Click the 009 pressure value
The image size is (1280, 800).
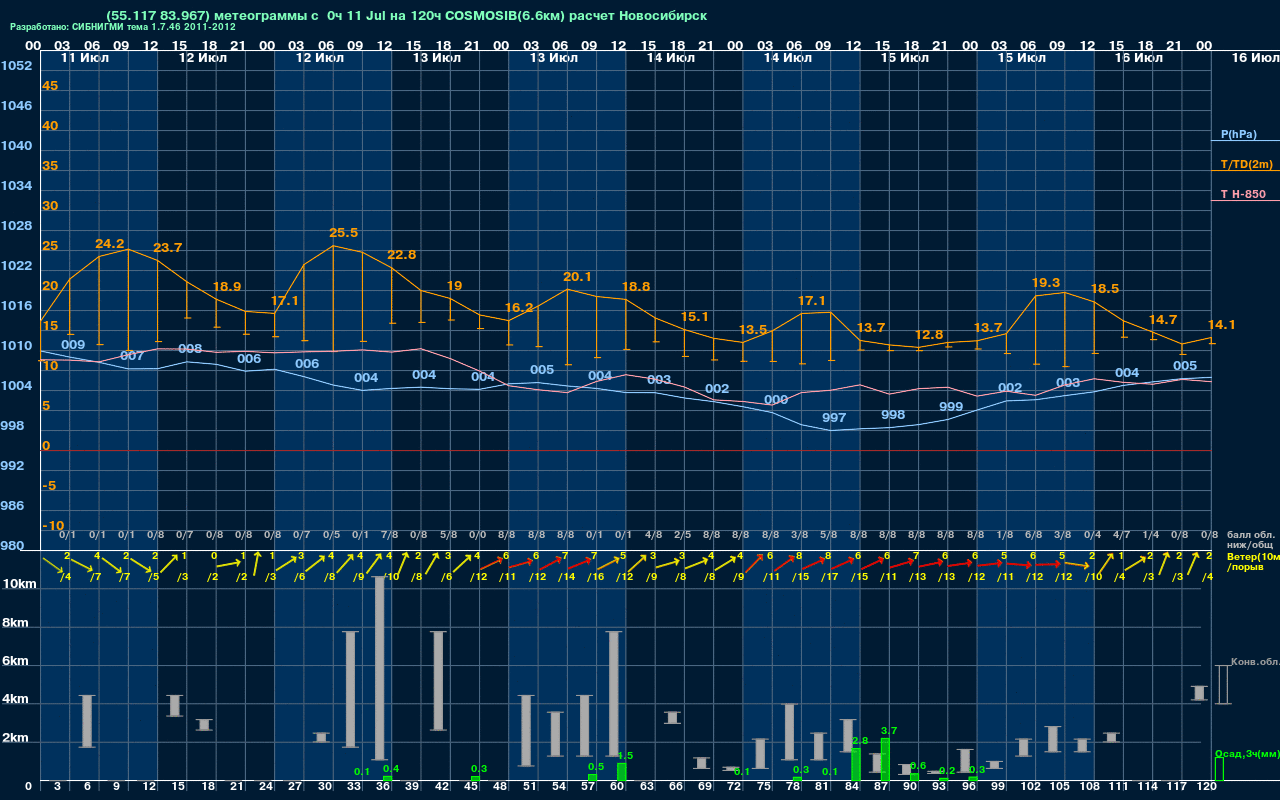73,345
